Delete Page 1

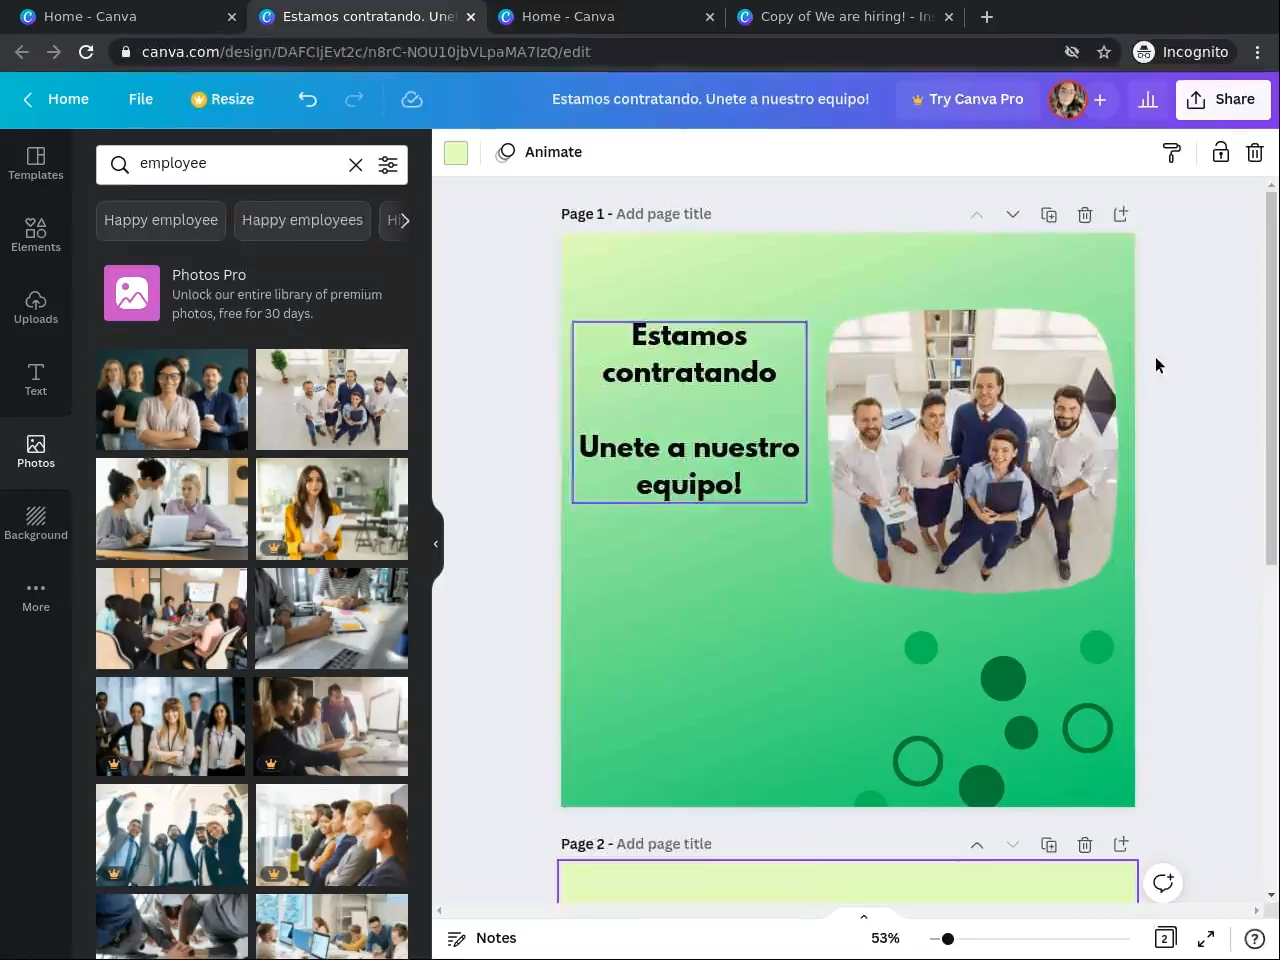click(1085, 215)
